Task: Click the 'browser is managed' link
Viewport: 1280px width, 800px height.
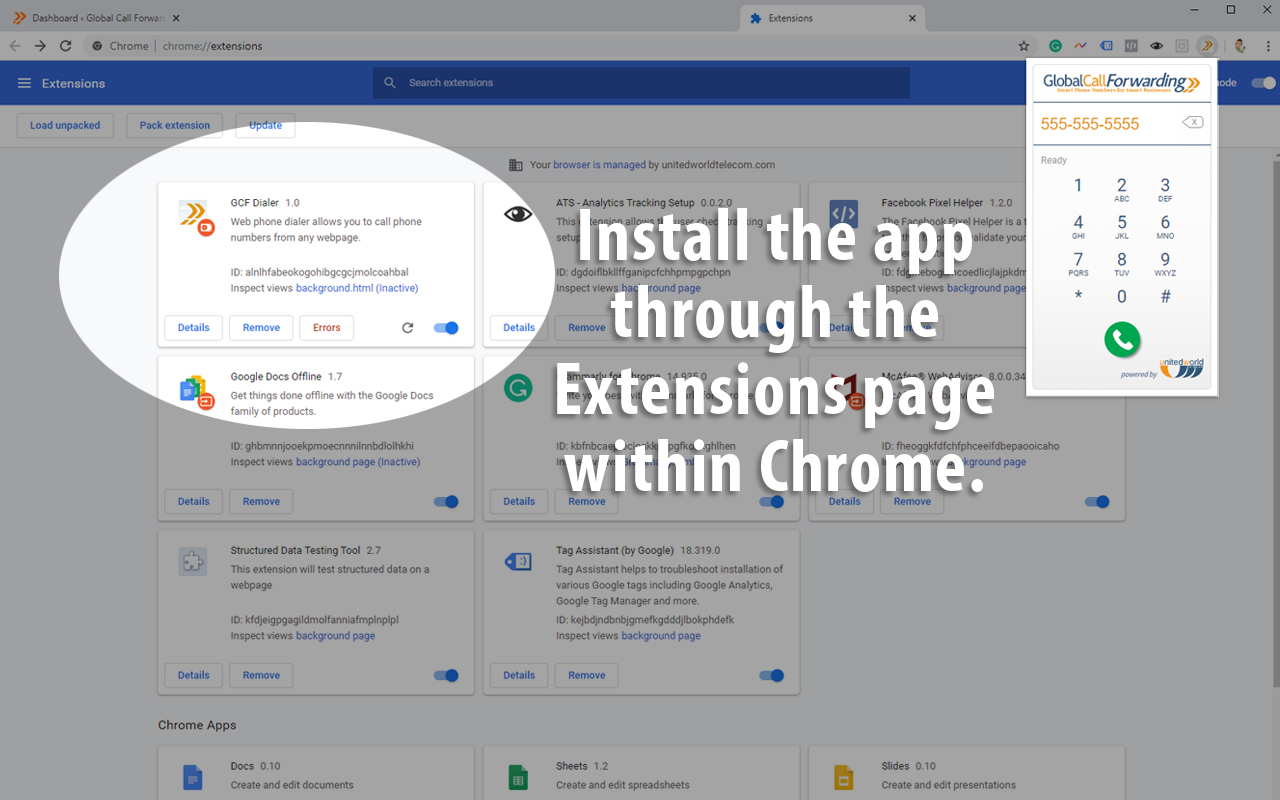Action: [599, 165]
